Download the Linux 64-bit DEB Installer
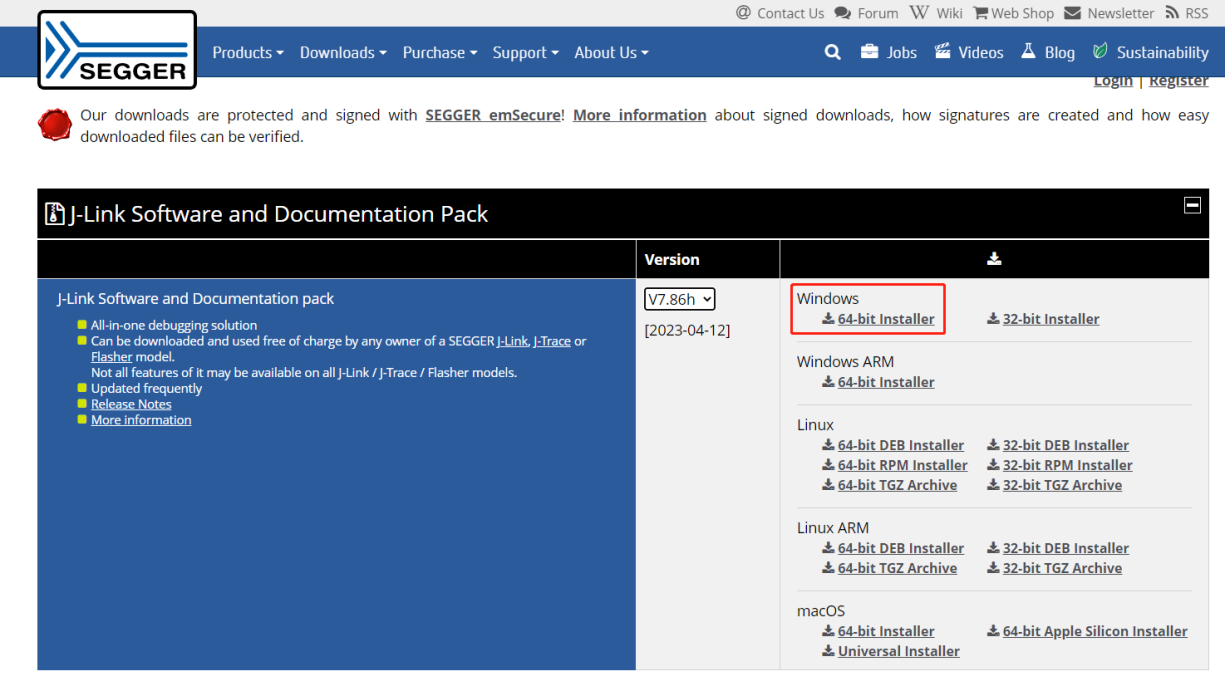 coord(900,445)
